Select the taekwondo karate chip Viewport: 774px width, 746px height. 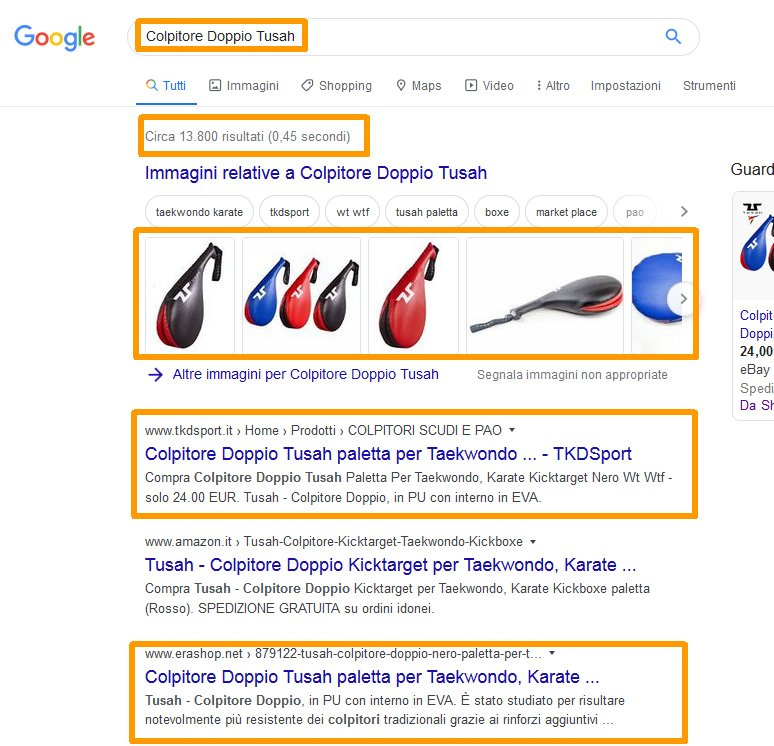tap(199, 212)
